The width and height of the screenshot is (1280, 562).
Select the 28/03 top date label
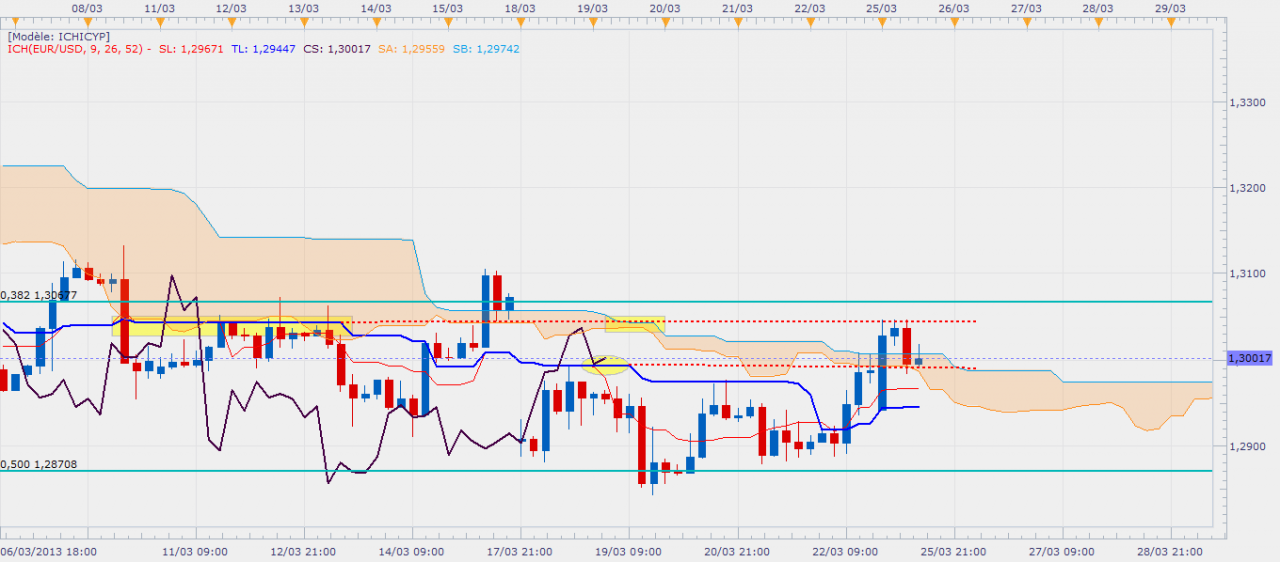point(1098,7)
